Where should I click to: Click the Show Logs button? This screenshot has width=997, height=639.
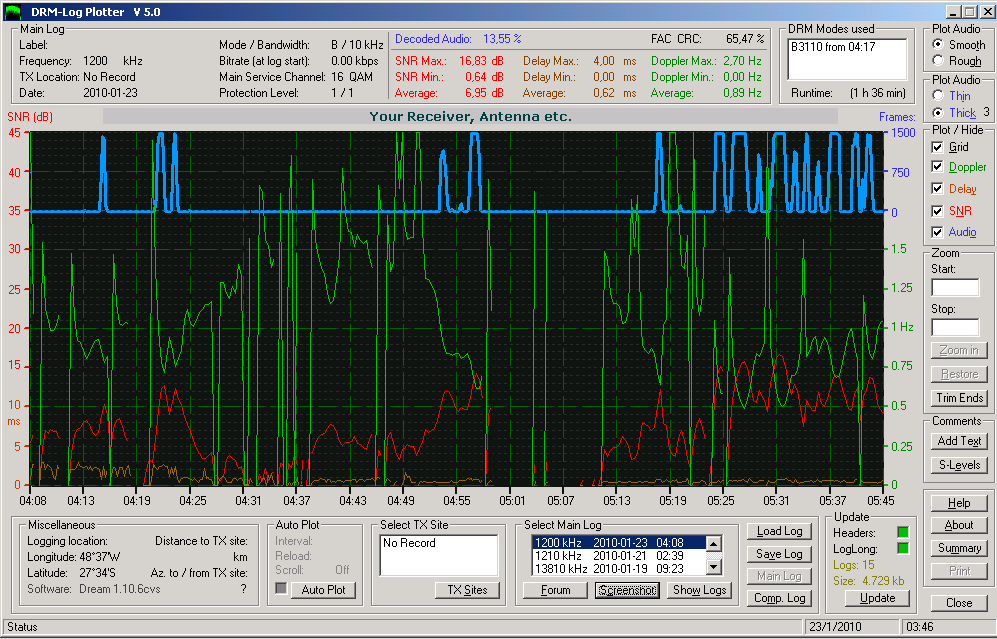pos(699,590)
